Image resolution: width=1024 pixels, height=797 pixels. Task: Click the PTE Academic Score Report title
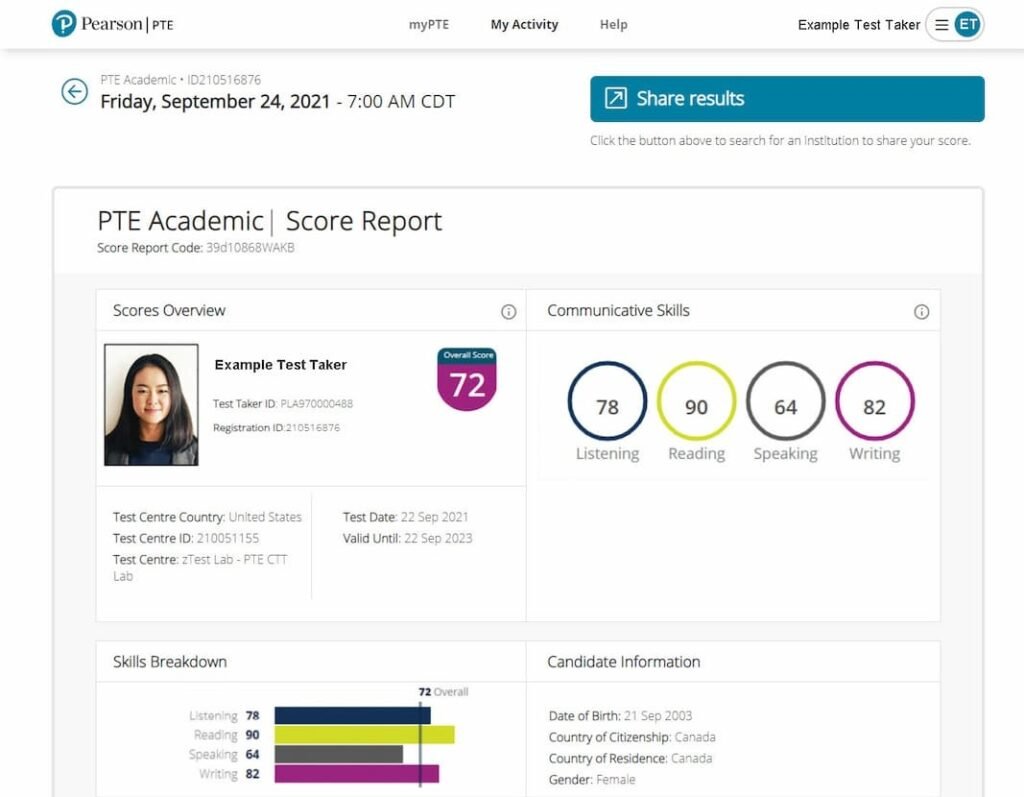[270, 221]
